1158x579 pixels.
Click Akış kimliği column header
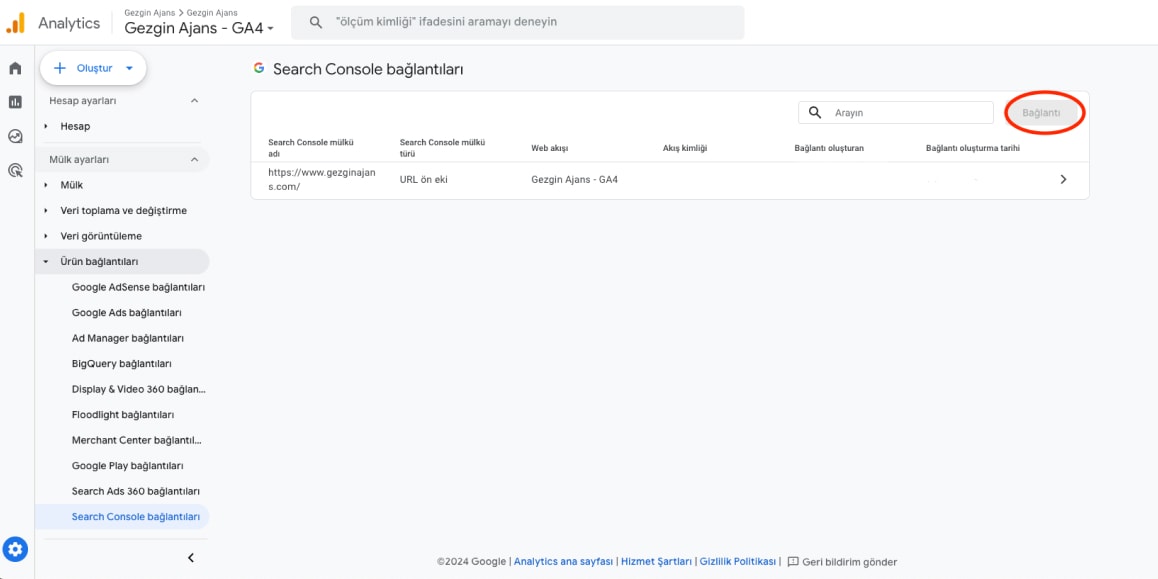click(x=685, y=148)
